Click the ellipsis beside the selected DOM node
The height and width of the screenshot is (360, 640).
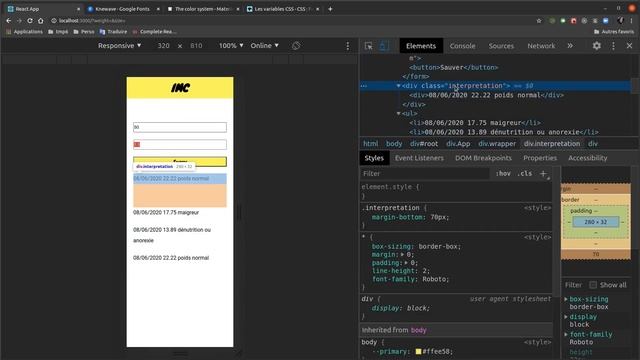[x=364, y=86]
